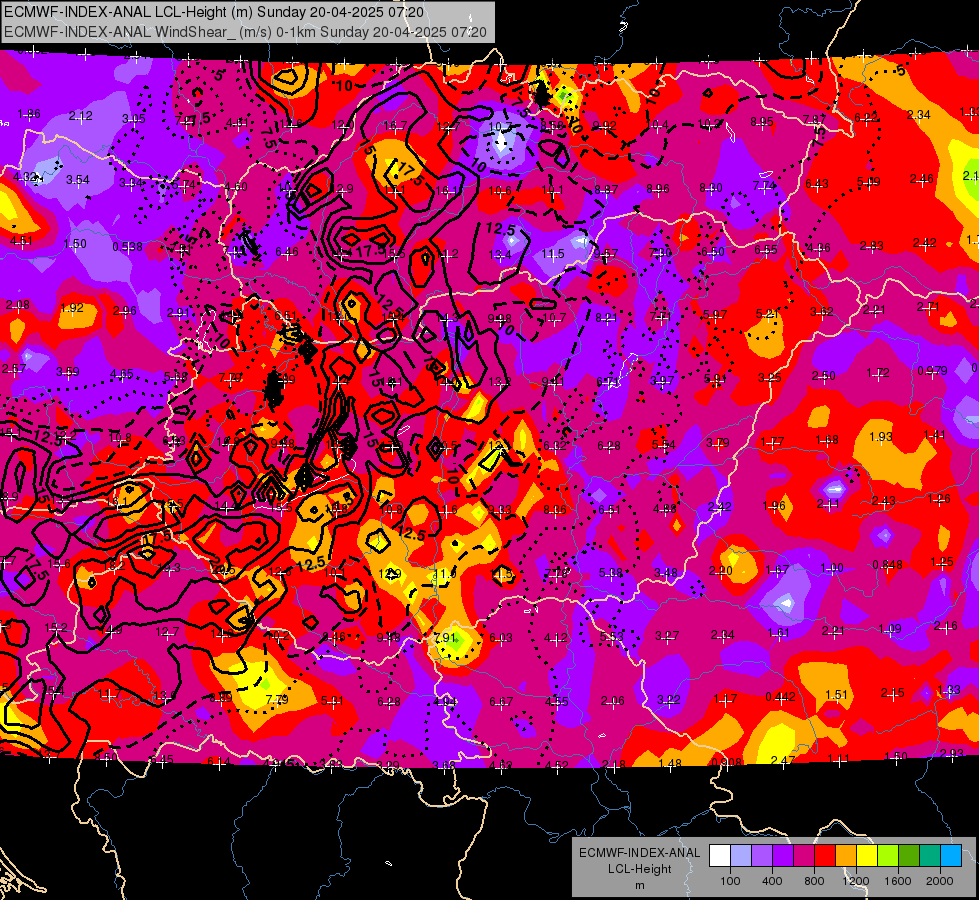Click the grid value 1.67
This screenshot has width=979, height=900.
[x=777, y=569]
